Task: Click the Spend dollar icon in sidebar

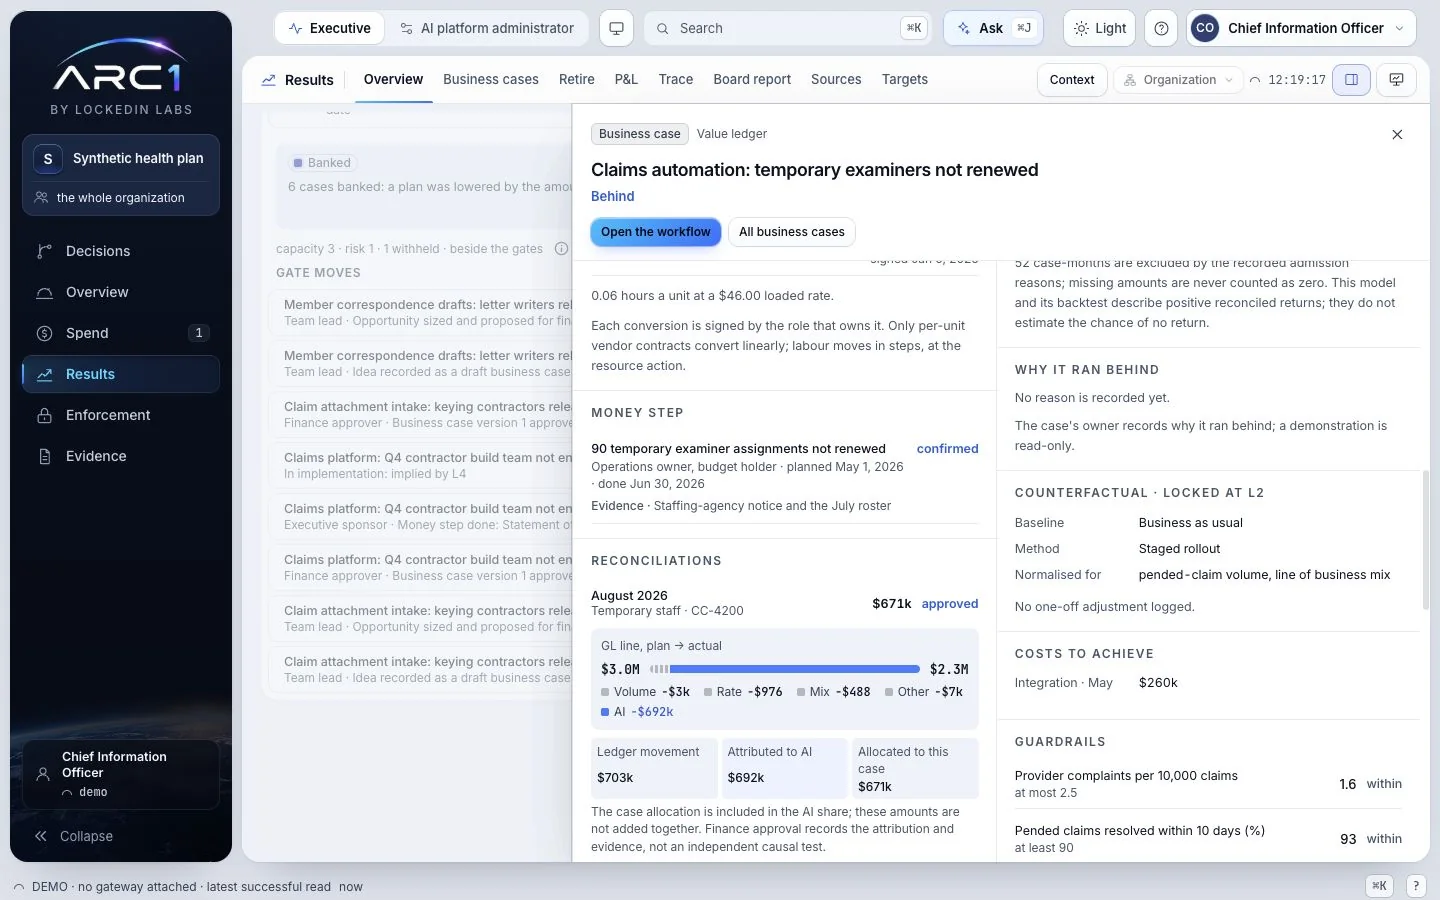Action: tap(44, 333)
